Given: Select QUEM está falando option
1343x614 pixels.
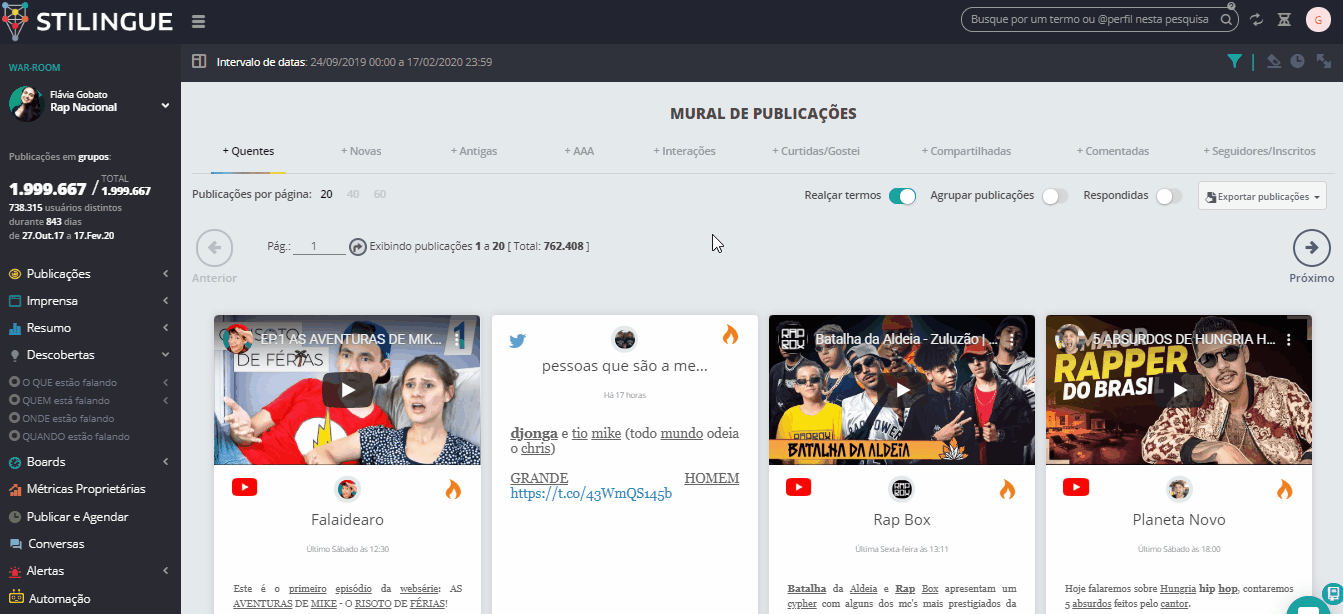Looking at the screenshot, I should coord(59,400).
